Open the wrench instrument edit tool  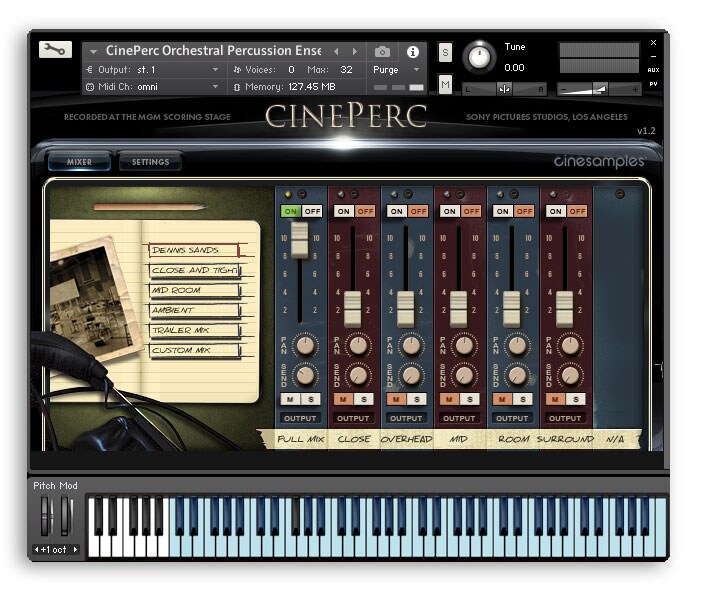55,49
